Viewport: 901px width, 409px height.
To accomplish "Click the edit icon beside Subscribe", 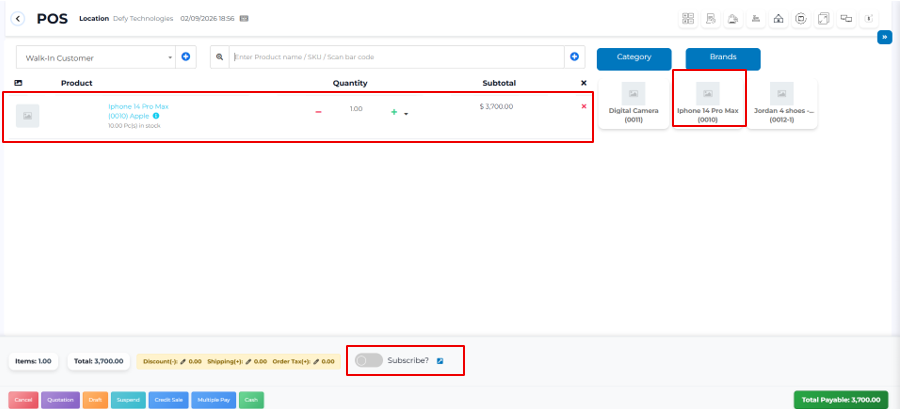I will (440, 360).
